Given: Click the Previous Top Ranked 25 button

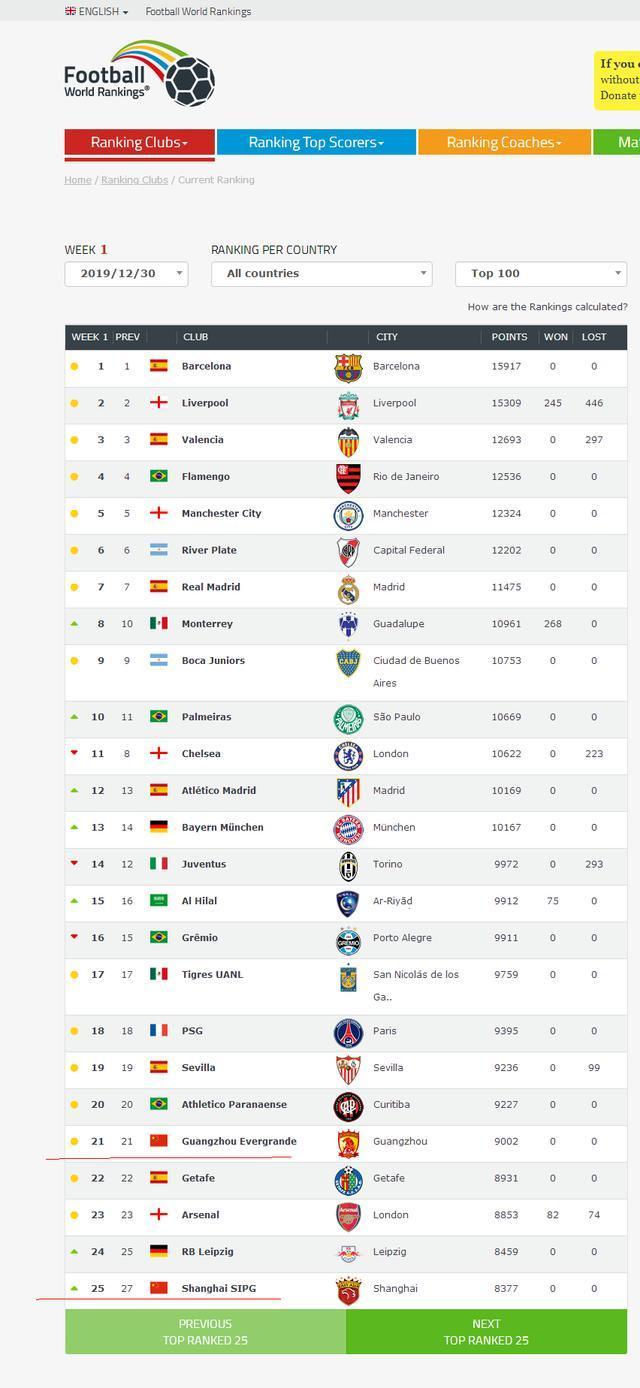Looking at the screenshot, I should point(205,1332).
